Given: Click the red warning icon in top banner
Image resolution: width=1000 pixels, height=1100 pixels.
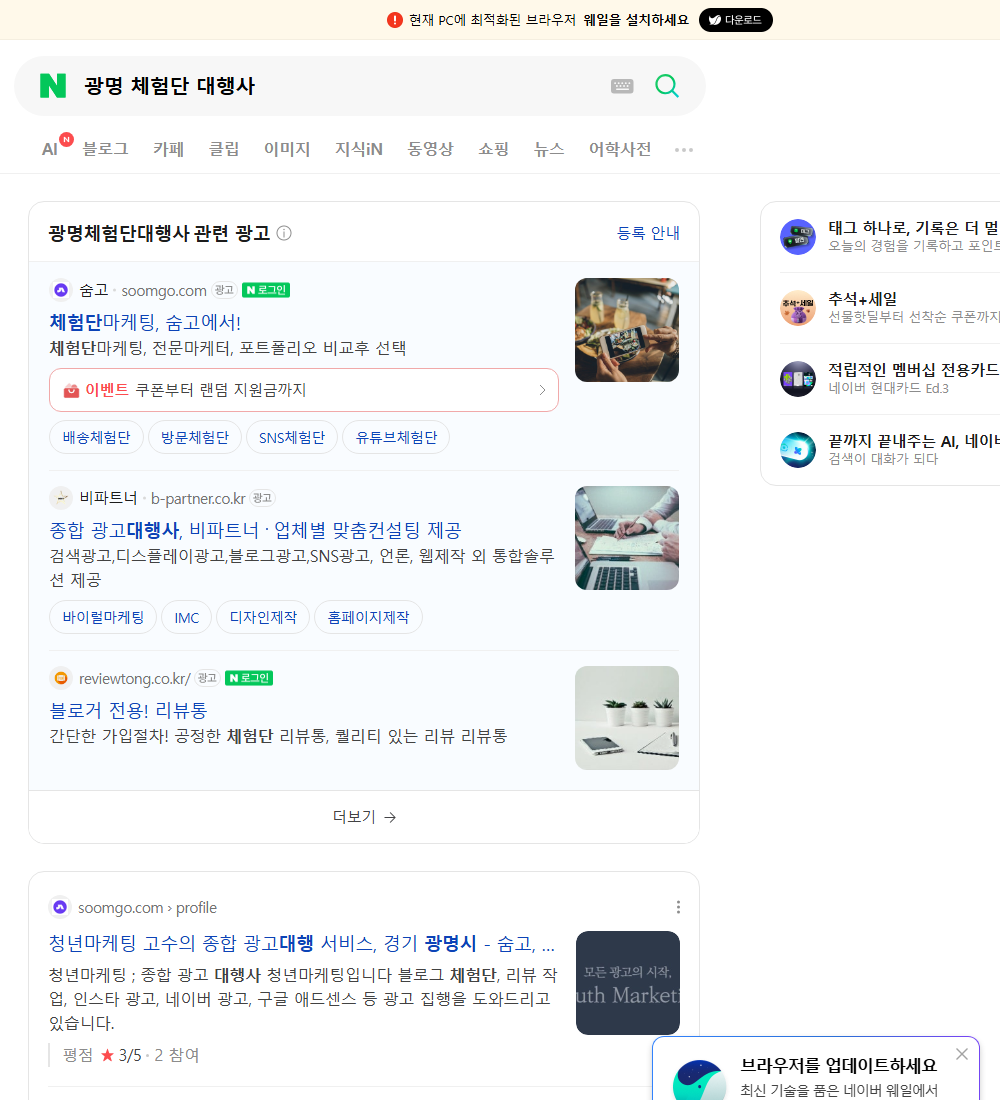Looking at the screenshot, I should point(395,20).
